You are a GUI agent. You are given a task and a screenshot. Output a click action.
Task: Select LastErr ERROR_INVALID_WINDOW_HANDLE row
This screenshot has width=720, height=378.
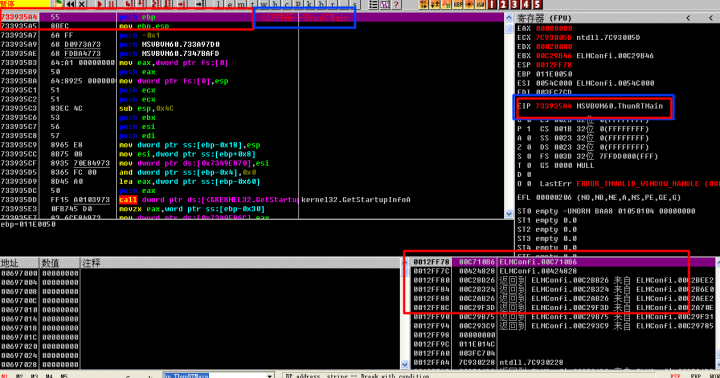(x=620, y=184)
